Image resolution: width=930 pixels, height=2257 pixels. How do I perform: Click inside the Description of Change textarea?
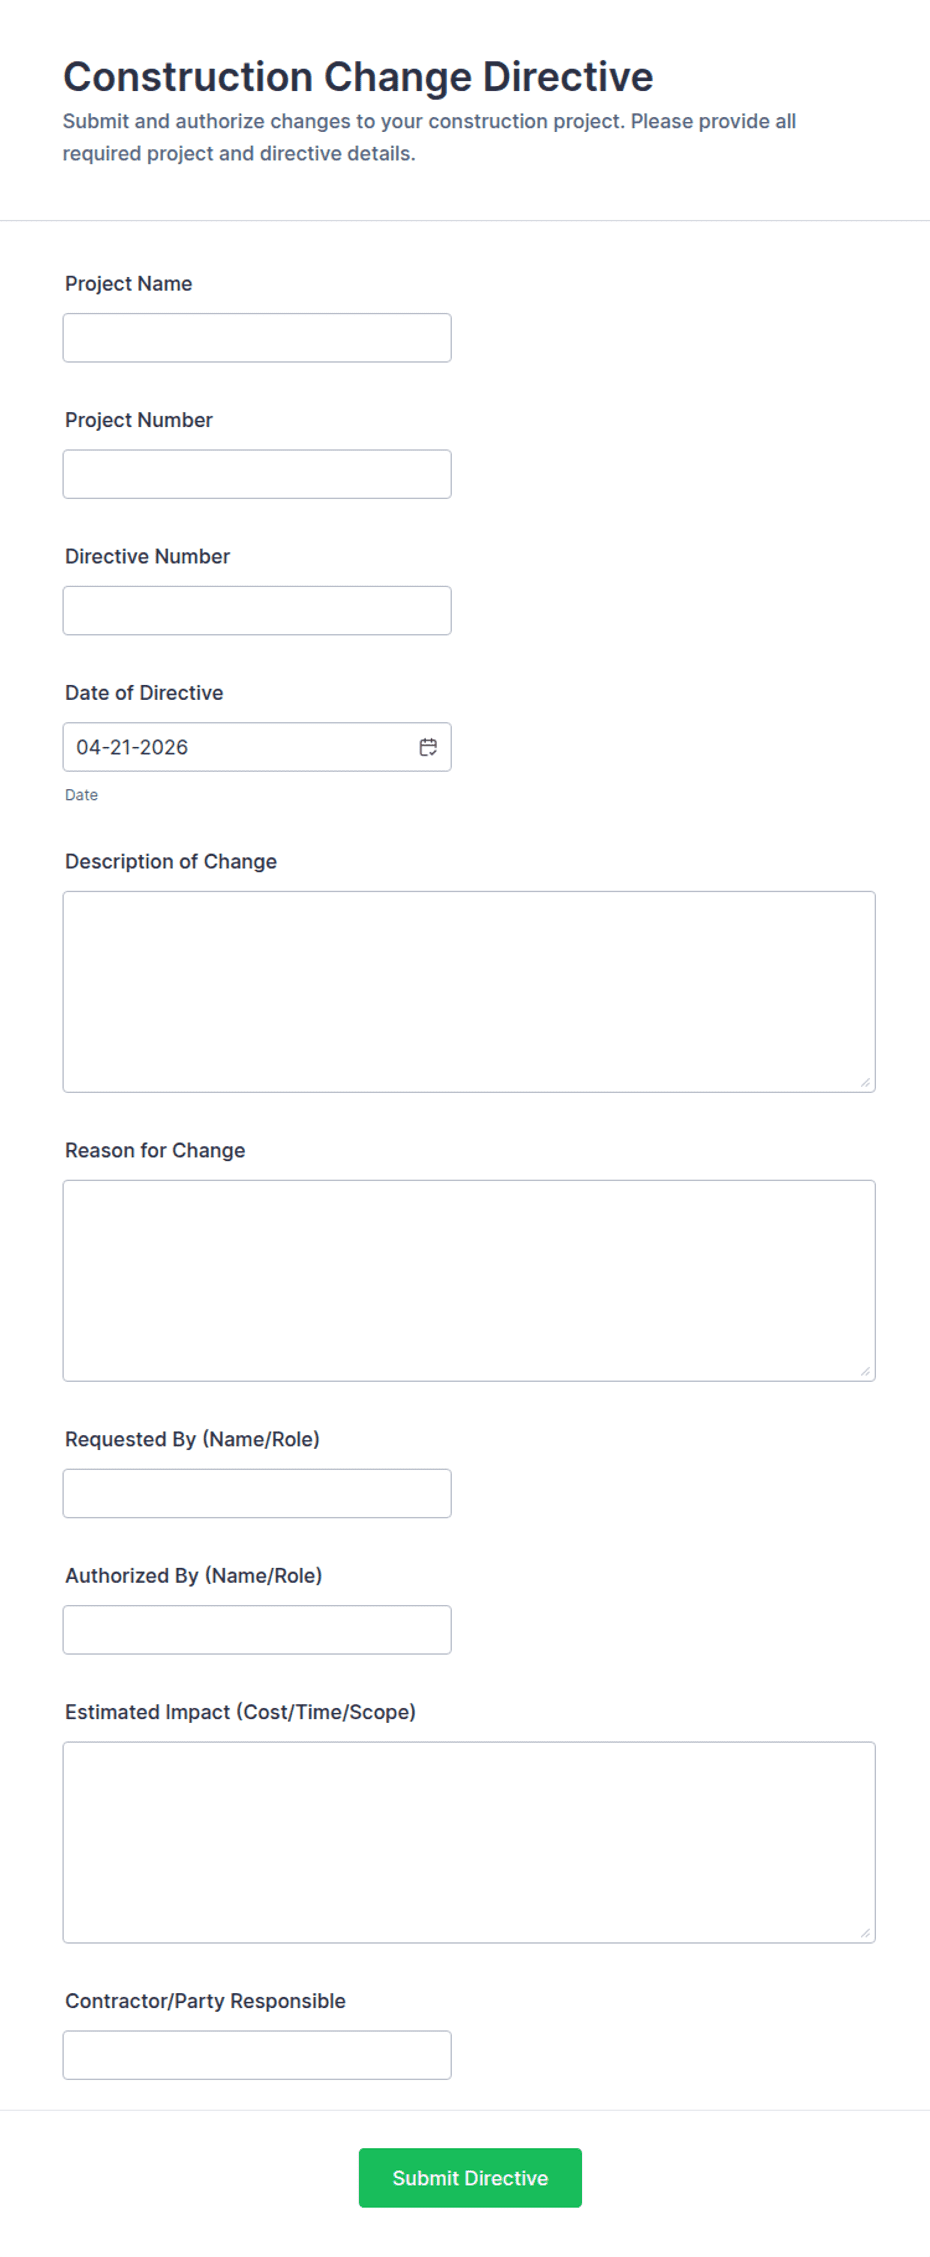[x=468, y=991]
